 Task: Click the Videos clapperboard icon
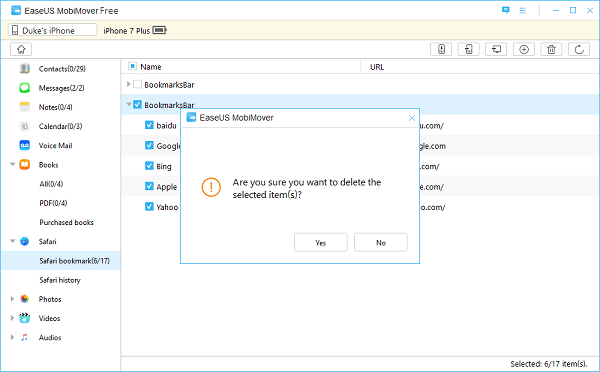(24, 318)
